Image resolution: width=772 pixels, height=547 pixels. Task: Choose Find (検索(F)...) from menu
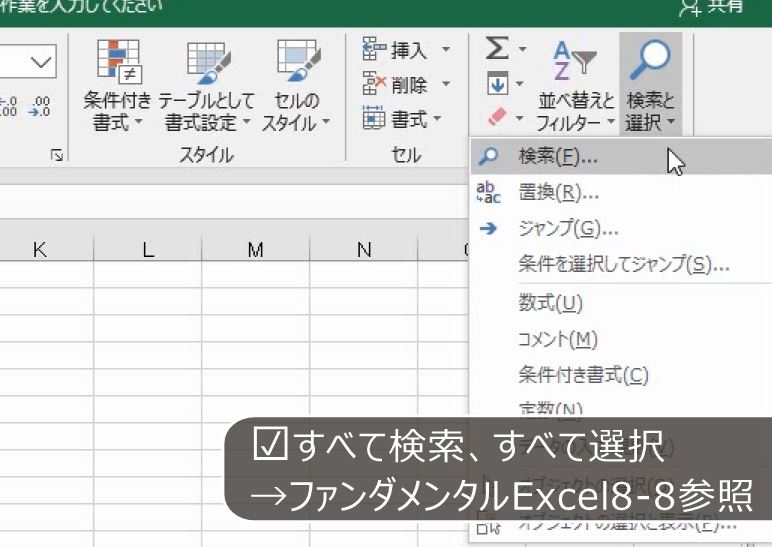point(621,157)
